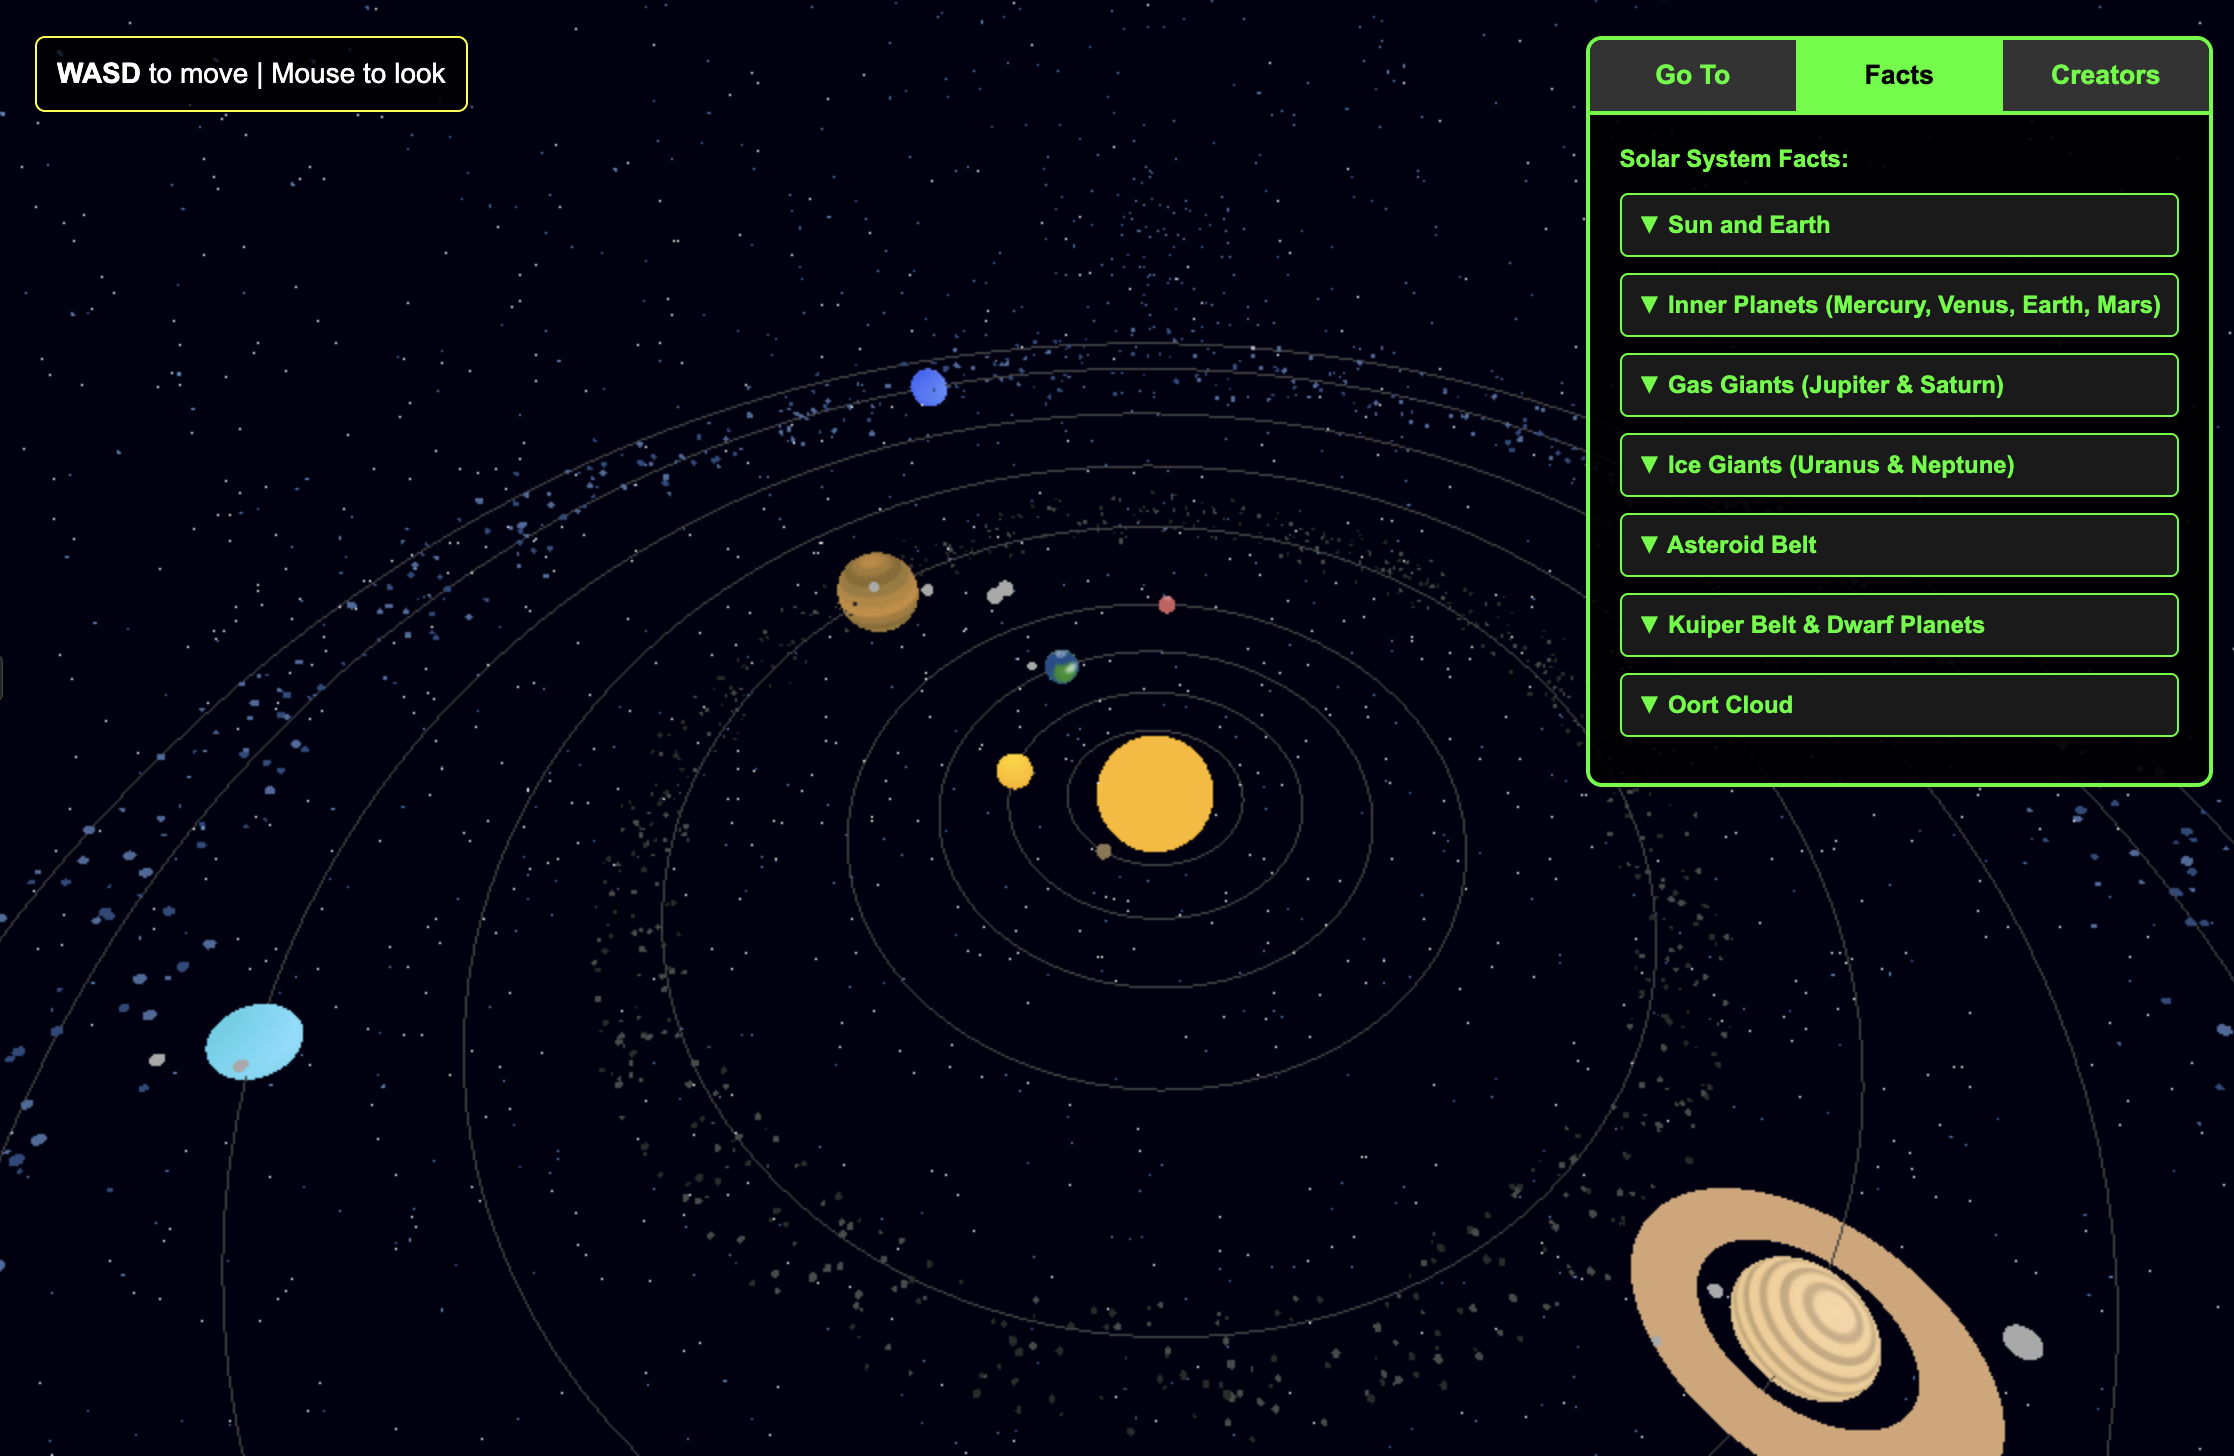Expand the Sun and Earth facts
The height and width of the screenshot is (1456, 2234).
pyautogui.click(x=1899, y=225)
